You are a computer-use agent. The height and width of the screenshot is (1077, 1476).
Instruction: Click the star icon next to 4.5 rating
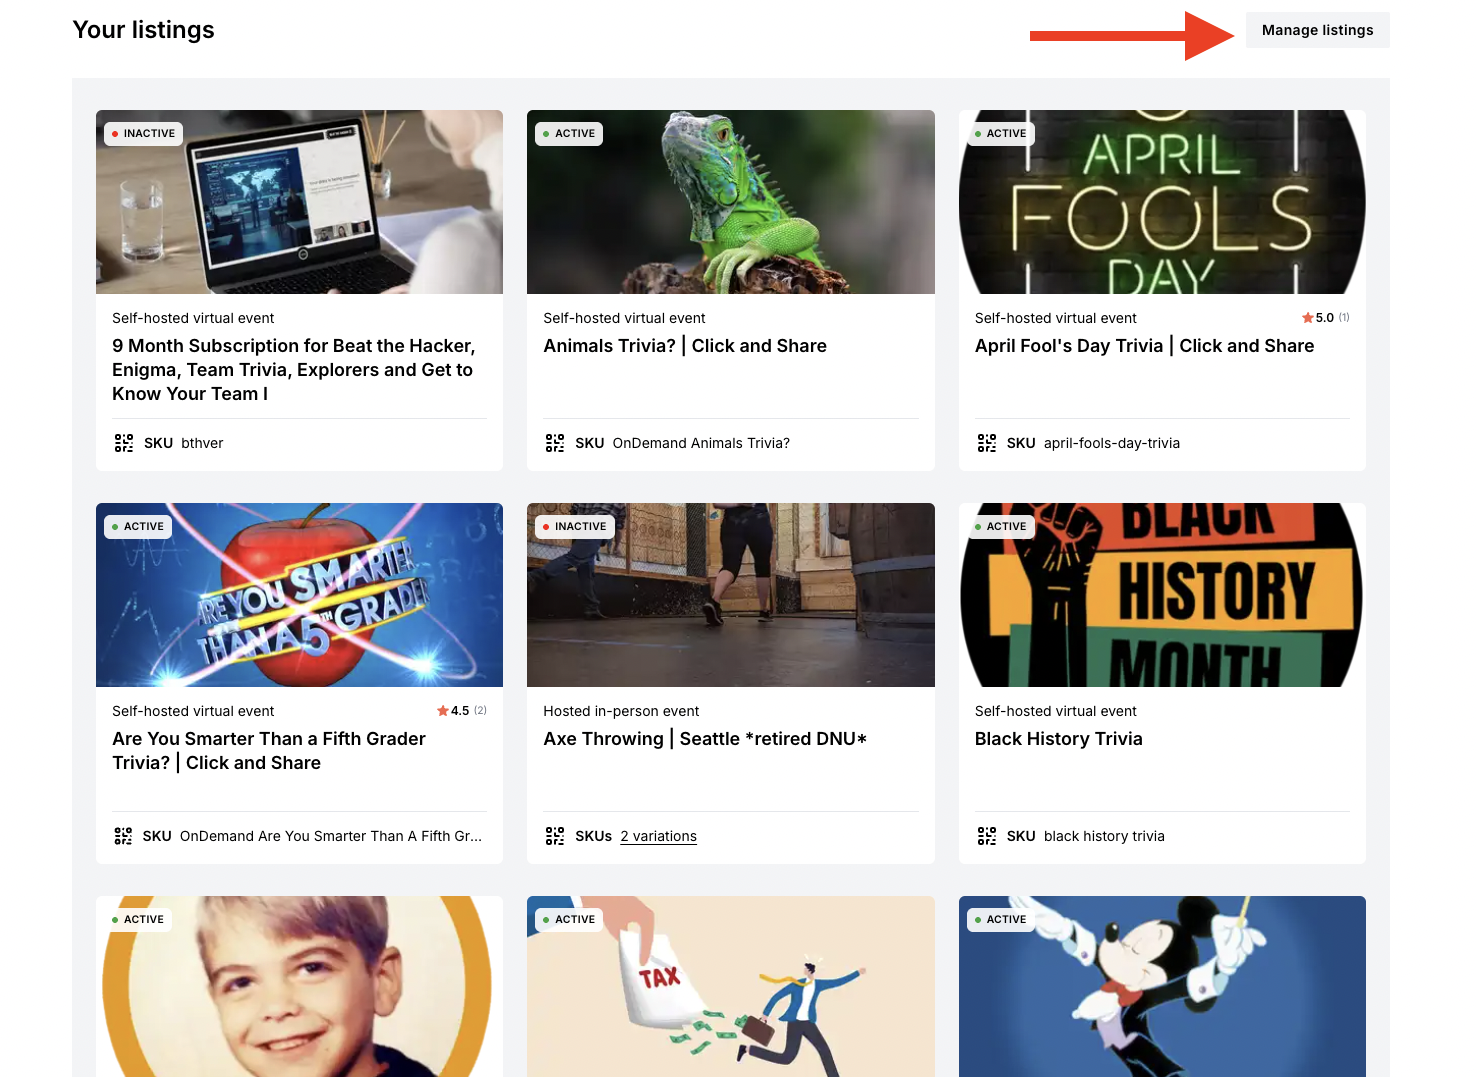pyautogui.click(x=442, y=711)
